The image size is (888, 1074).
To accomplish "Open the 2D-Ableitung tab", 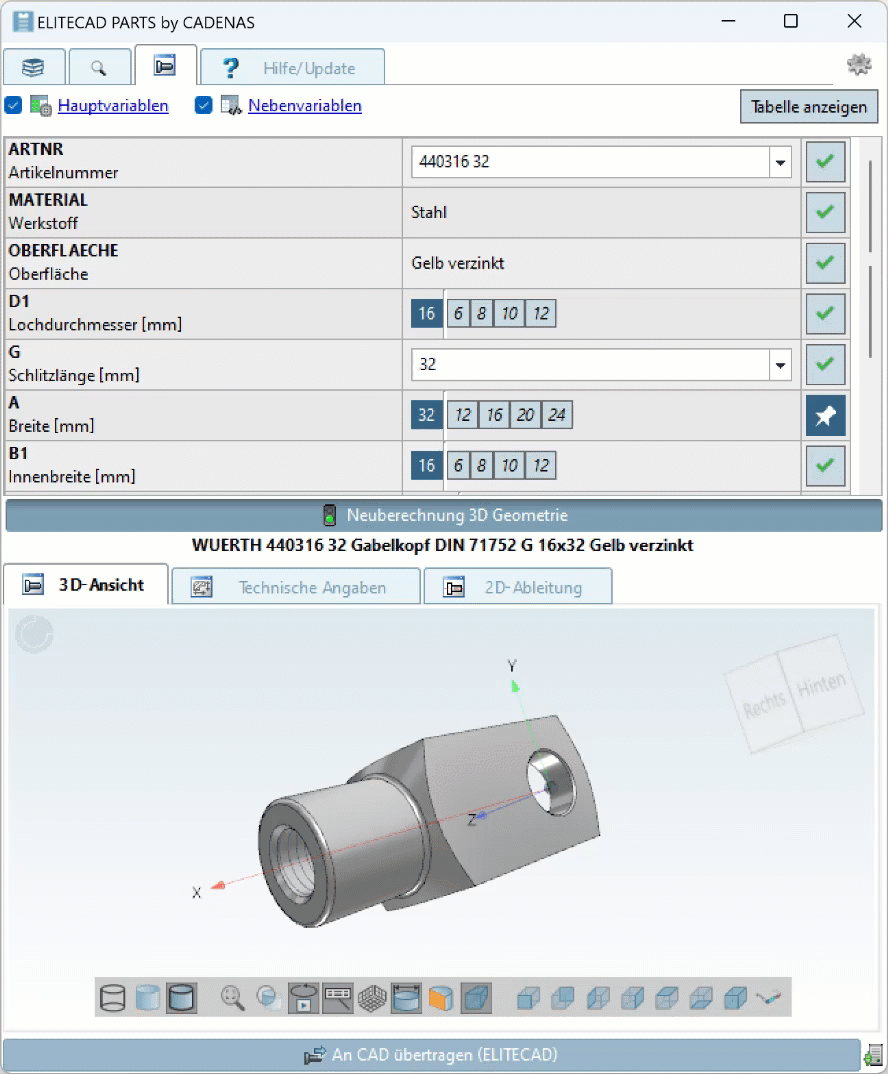I will [x=517, y=586].
